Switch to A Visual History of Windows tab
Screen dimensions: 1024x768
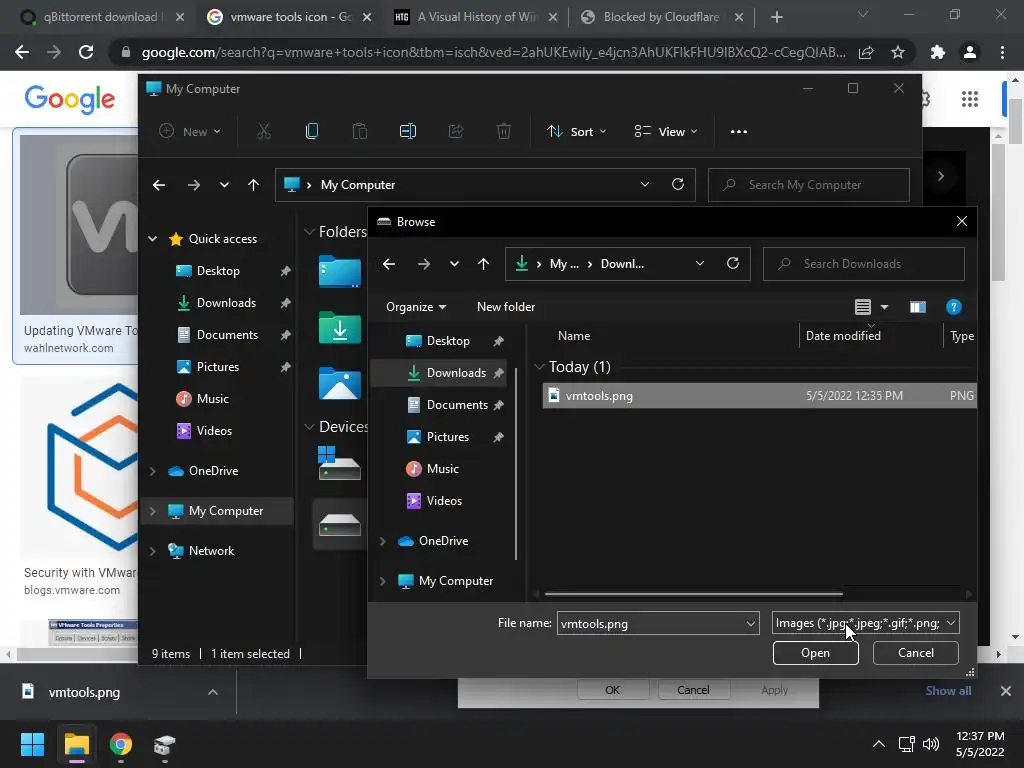click(x=477, y=17)
